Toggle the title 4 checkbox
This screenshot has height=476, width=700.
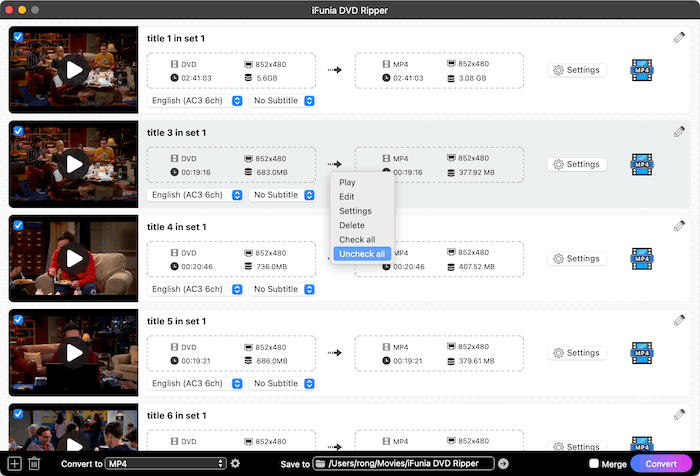[17, 225]
